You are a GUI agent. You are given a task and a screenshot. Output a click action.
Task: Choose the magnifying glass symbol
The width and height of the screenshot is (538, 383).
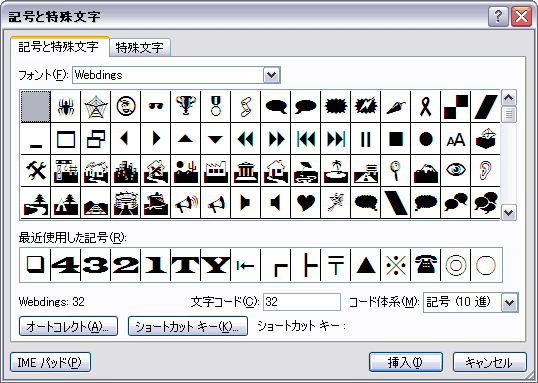coord(396,171)
